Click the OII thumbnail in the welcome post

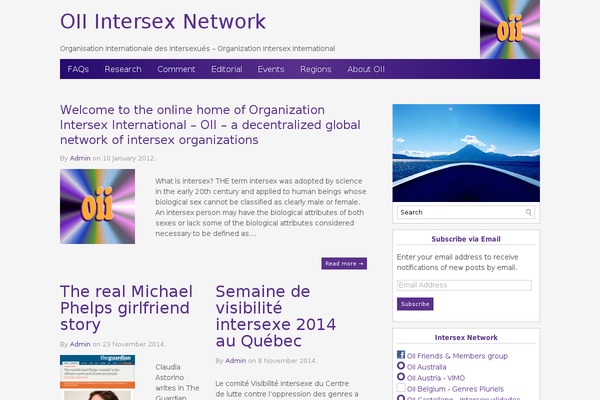(97, 206)
